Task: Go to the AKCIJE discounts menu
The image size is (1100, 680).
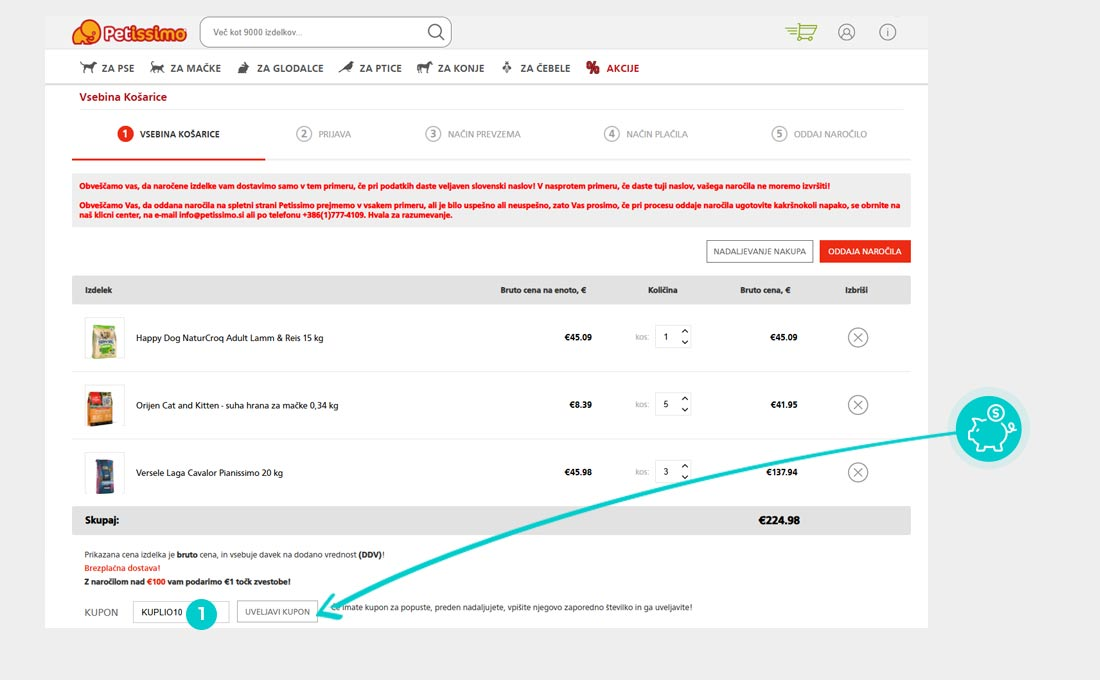Action: tap(612, 68)
